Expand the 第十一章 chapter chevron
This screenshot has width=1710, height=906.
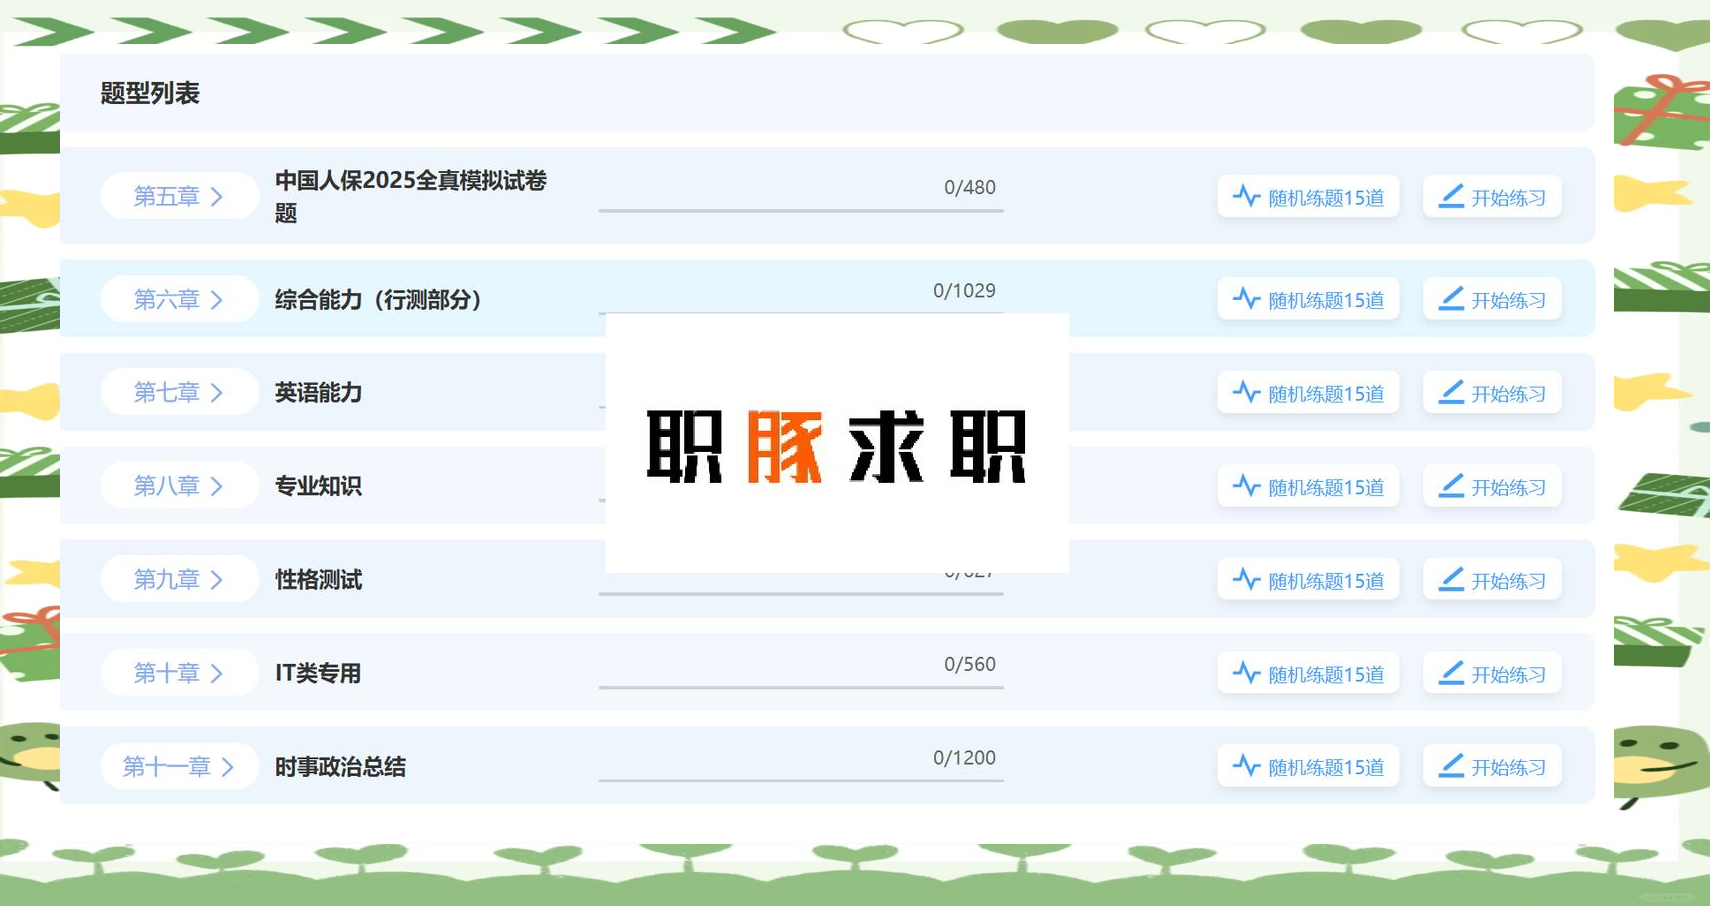[227, 766]
